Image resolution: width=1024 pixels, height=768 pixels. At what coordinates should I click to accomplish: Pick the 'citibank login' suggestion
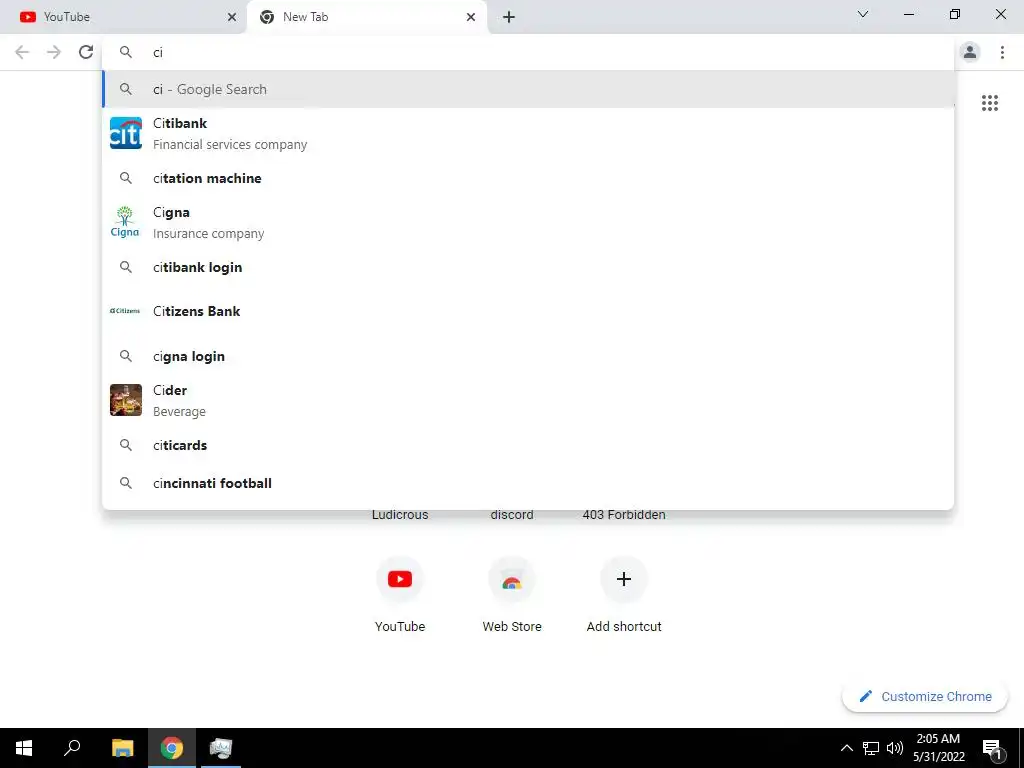[528, 267]
